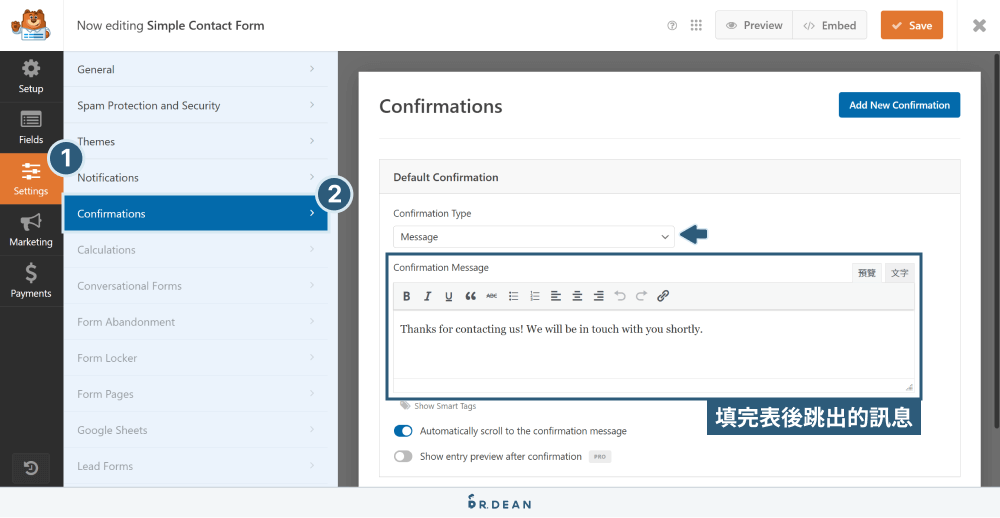Align message text right

(599, 296)
